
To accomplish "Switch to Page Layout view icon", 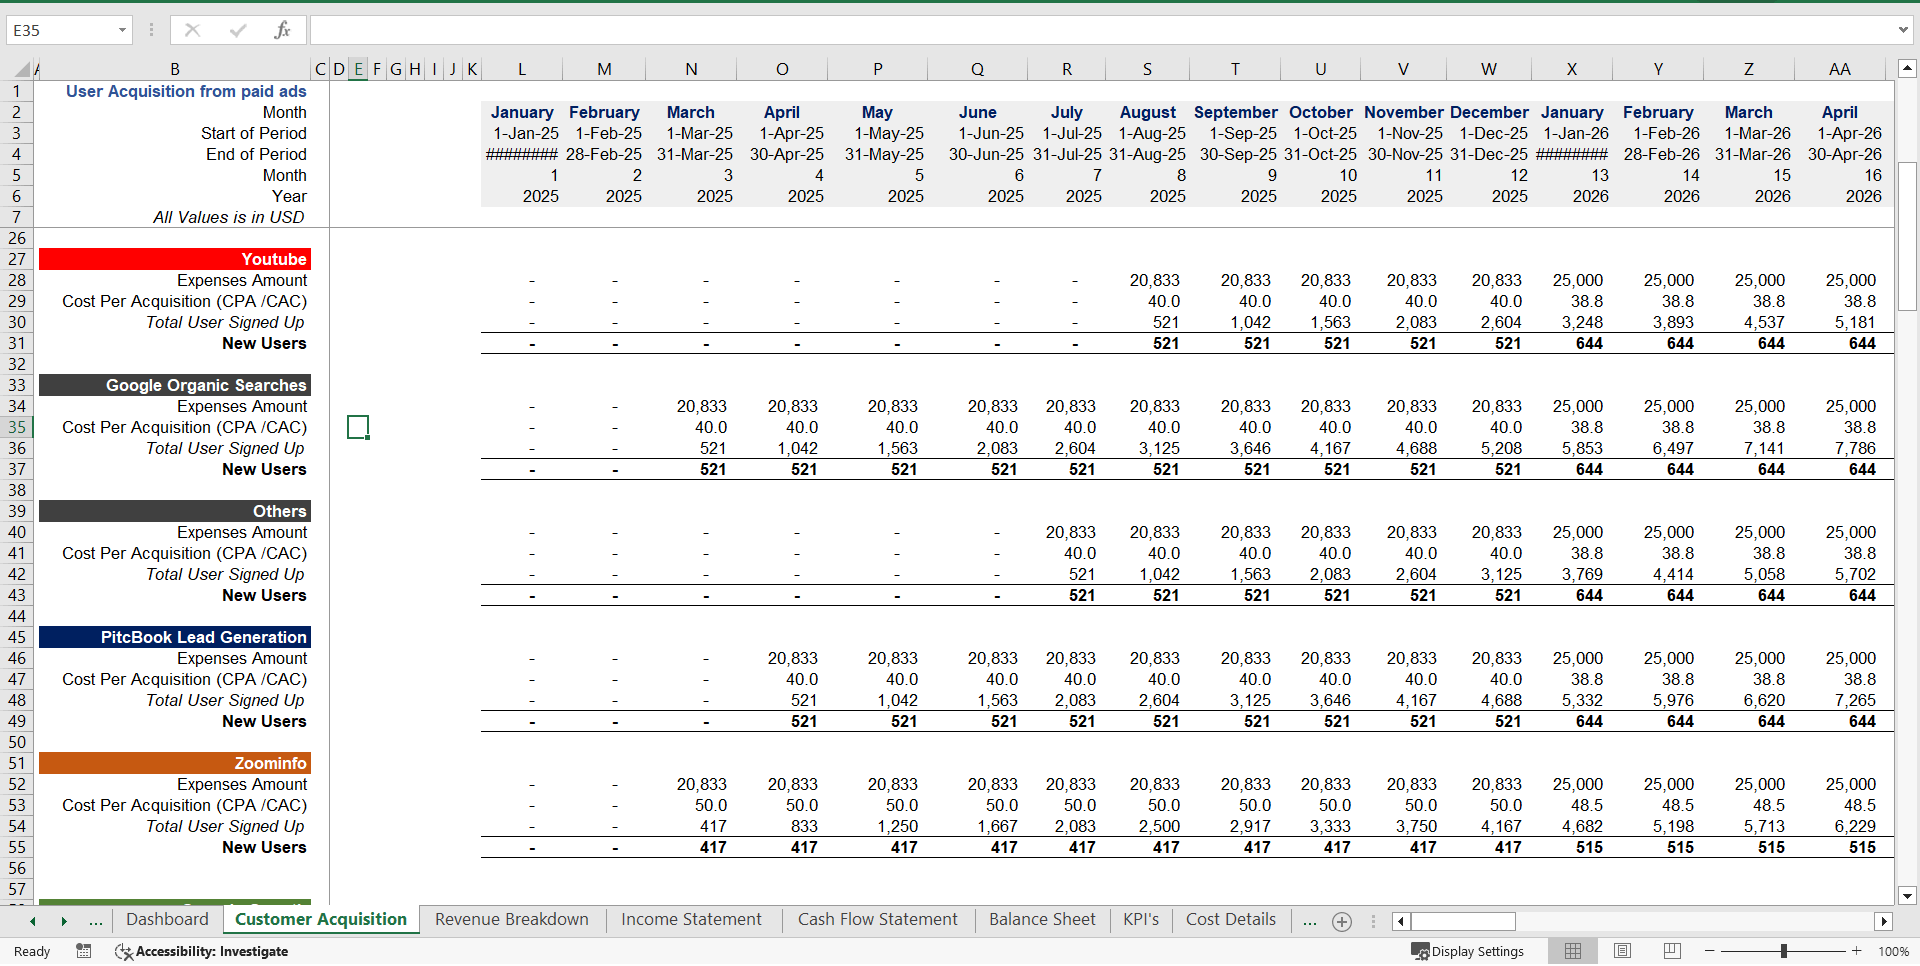I will pos(1623,951).
